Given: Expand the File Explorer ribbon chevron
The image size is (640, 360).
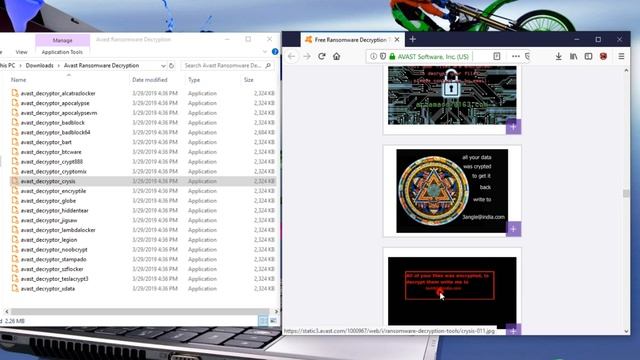Looking at the screenshot, I should click(265, 52).
